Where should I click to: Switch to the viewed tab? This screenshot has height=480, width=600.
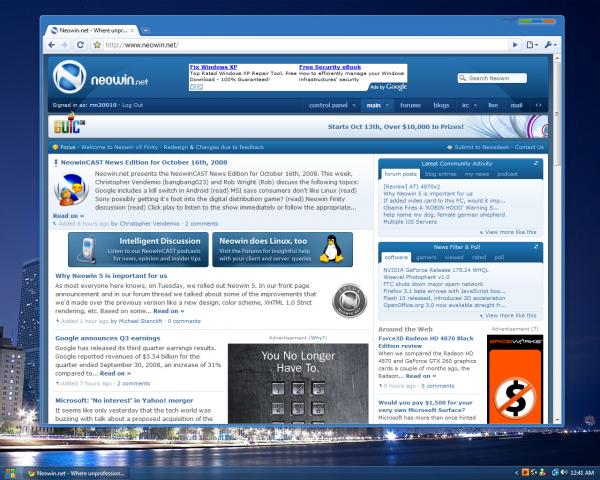[454, 257]
